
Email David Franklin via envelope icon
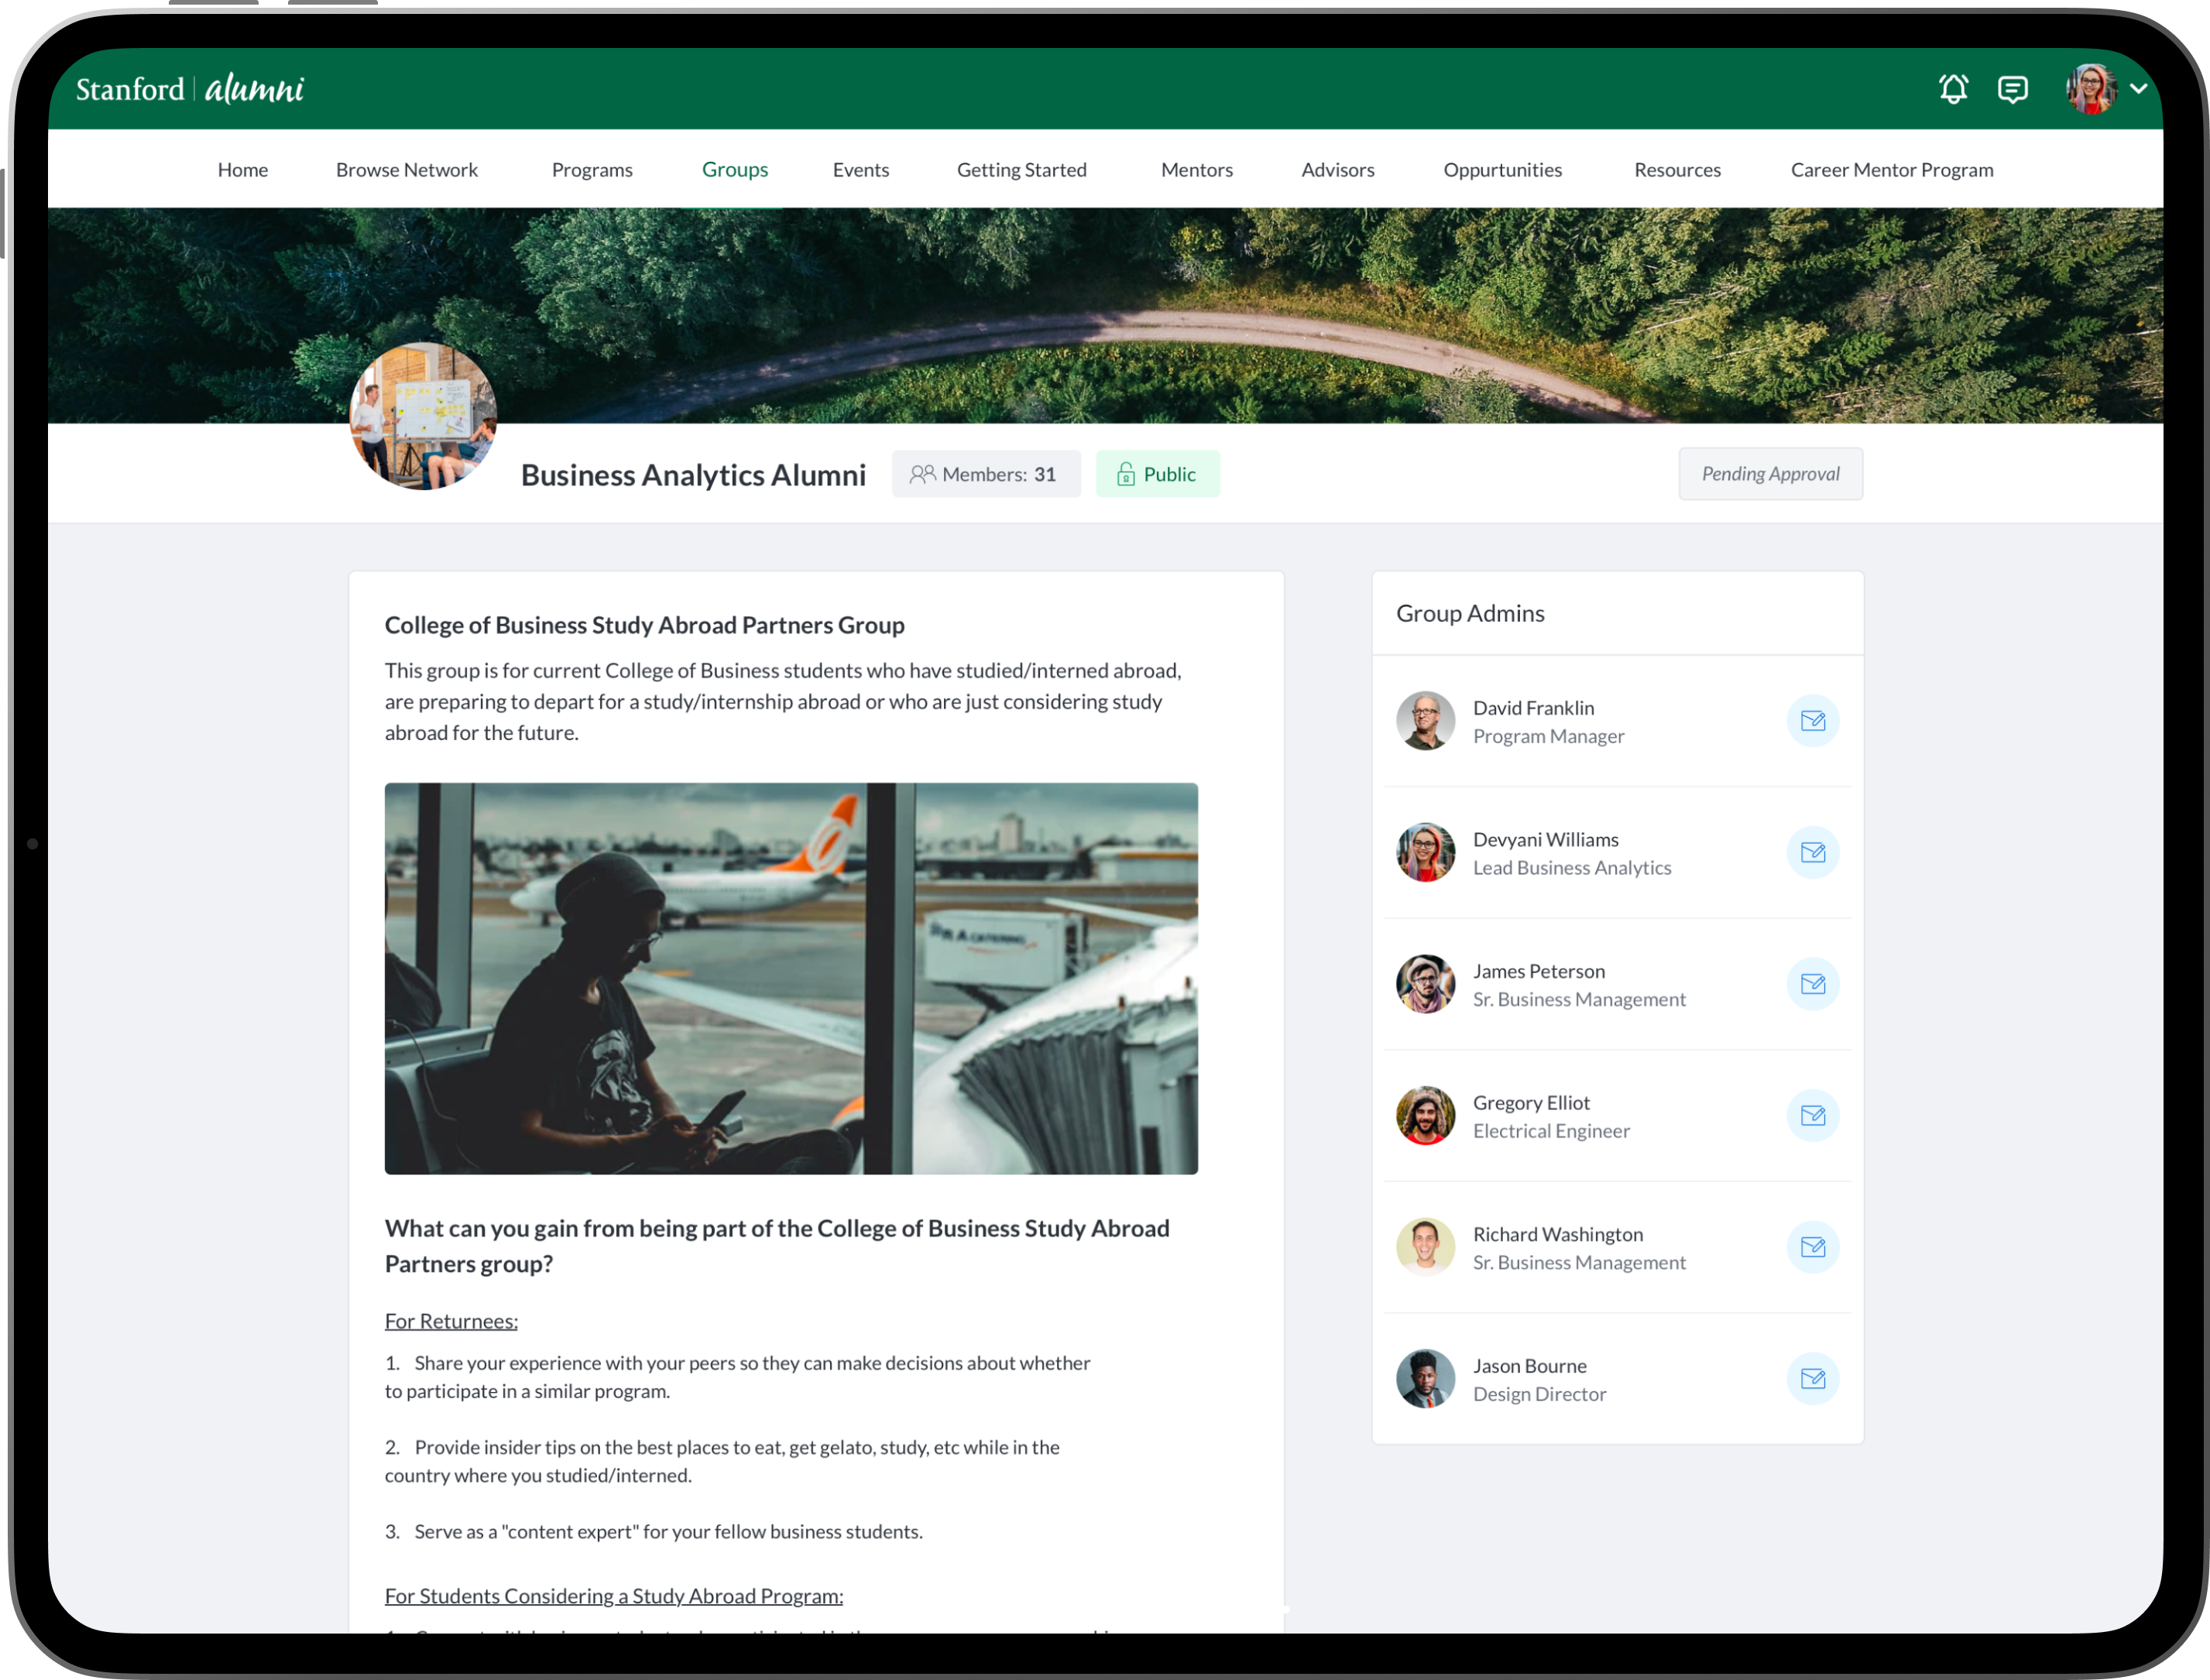1812,721
